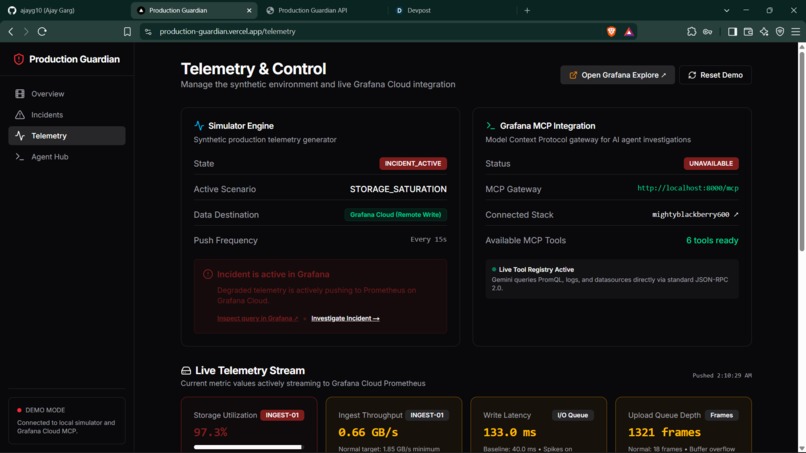The image size is (806, 453).
Task: Click the I/O Queue badge
Action: click(573, 415)
